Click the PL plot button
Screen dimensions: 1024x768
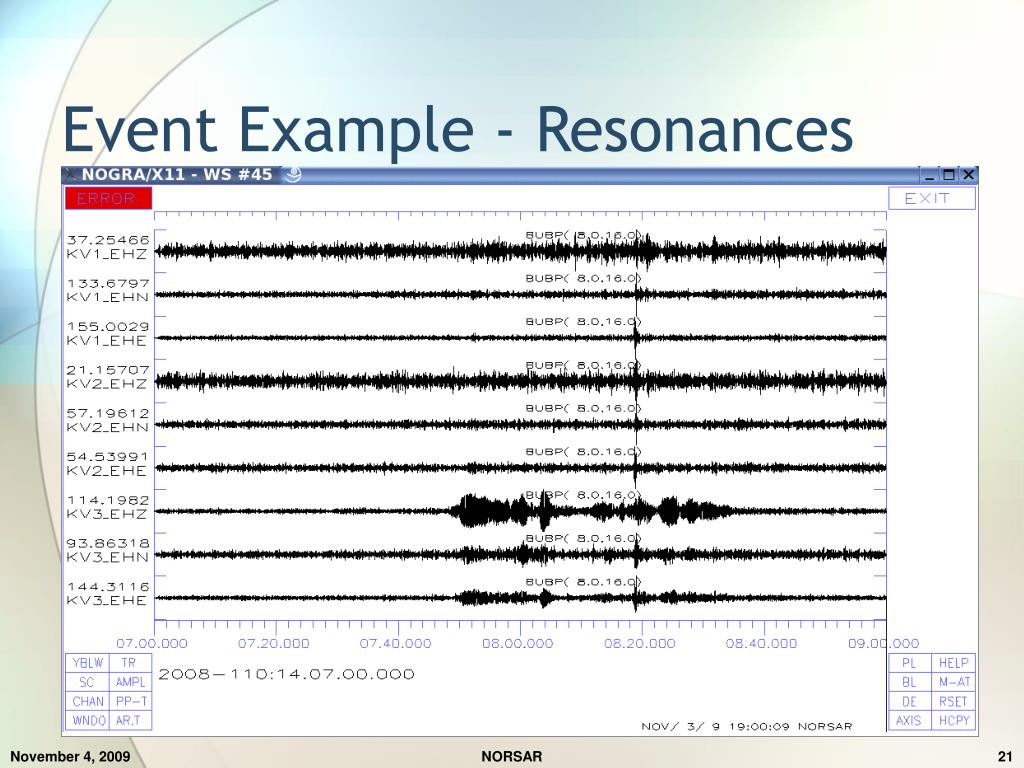point(910,663)
